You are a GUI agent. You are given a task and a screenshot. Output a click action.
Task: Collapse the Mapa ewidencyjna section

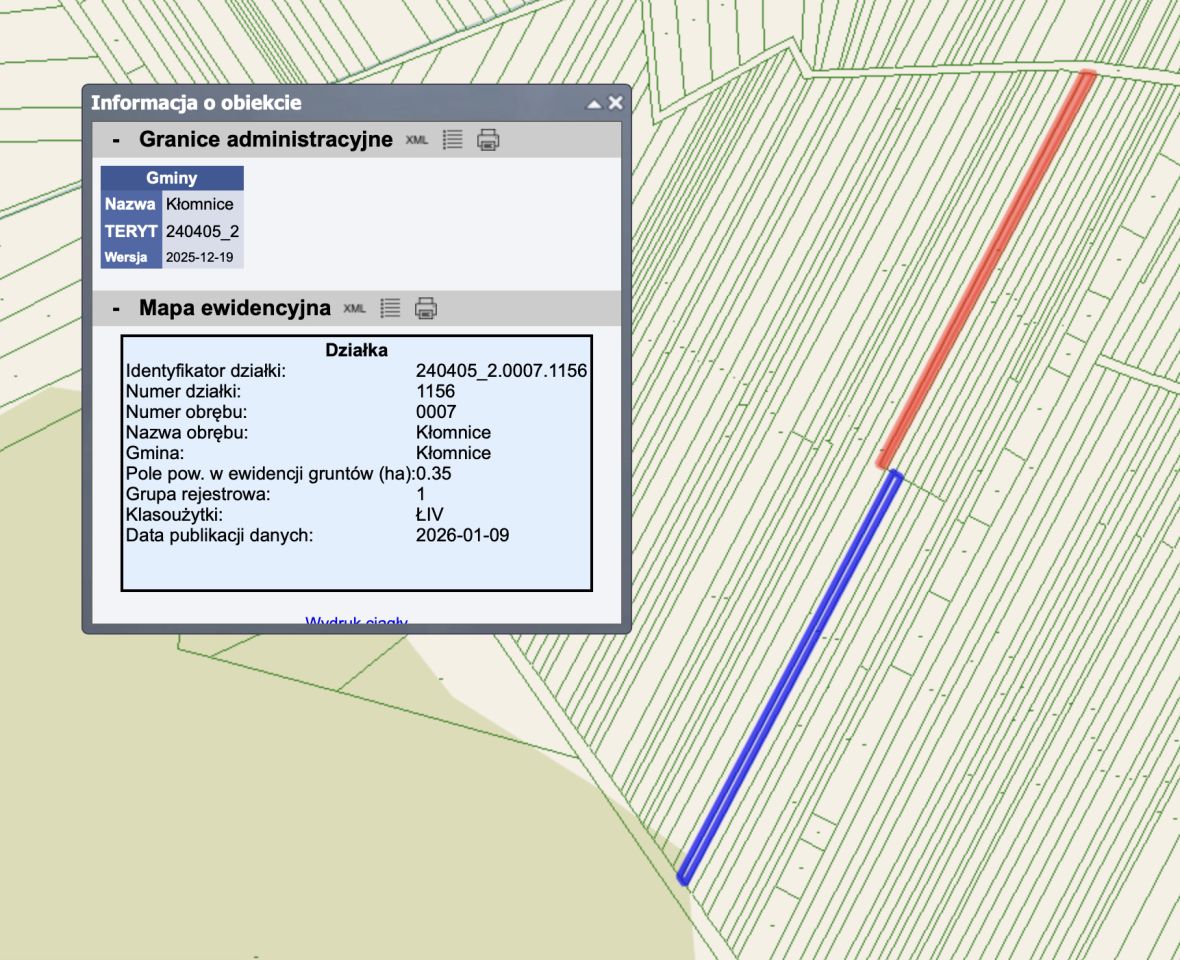point(116,308)
